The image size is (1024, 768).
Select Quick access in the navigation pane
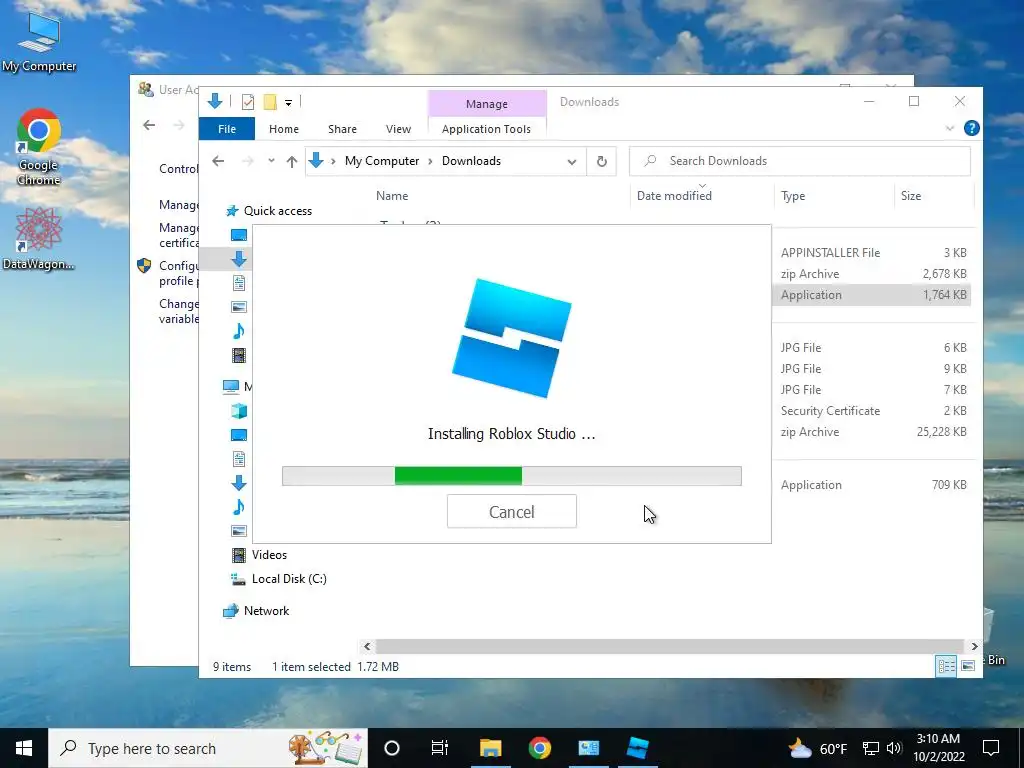pos(278,211)
